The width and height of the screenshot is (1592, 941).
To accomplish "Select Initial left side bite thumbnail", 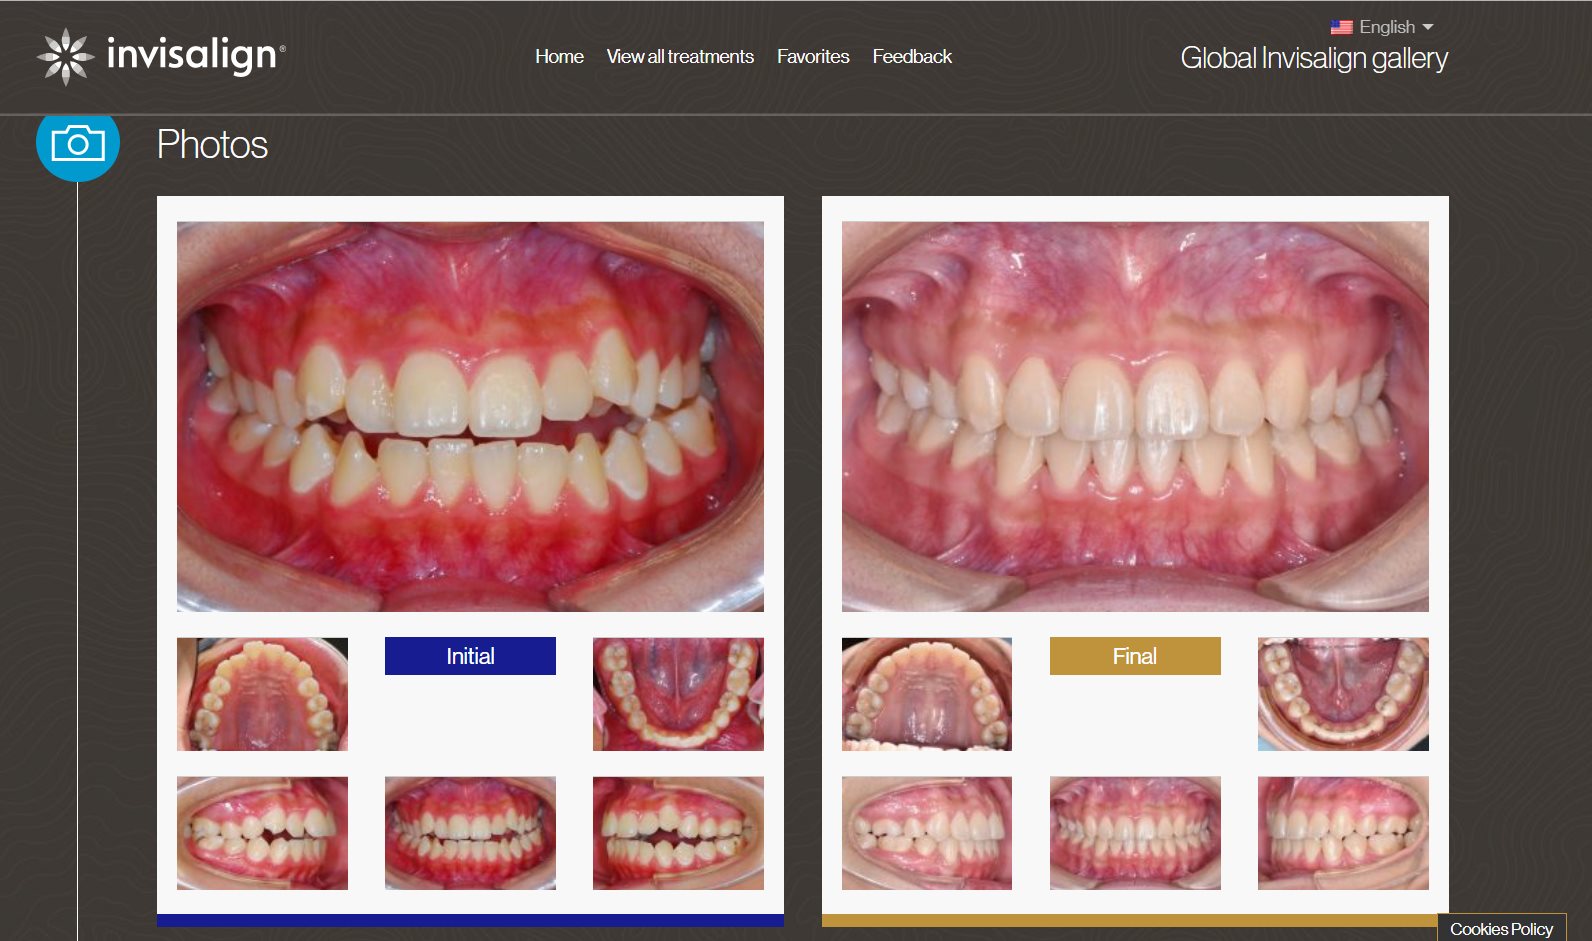I will (x=678, y=833).
